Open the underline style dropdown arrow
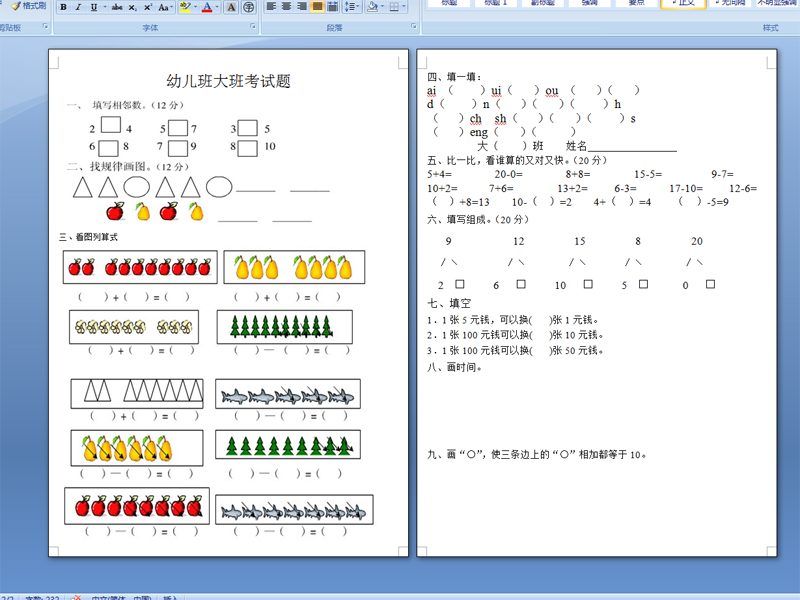Screen dimensions: 800x600 105,7
